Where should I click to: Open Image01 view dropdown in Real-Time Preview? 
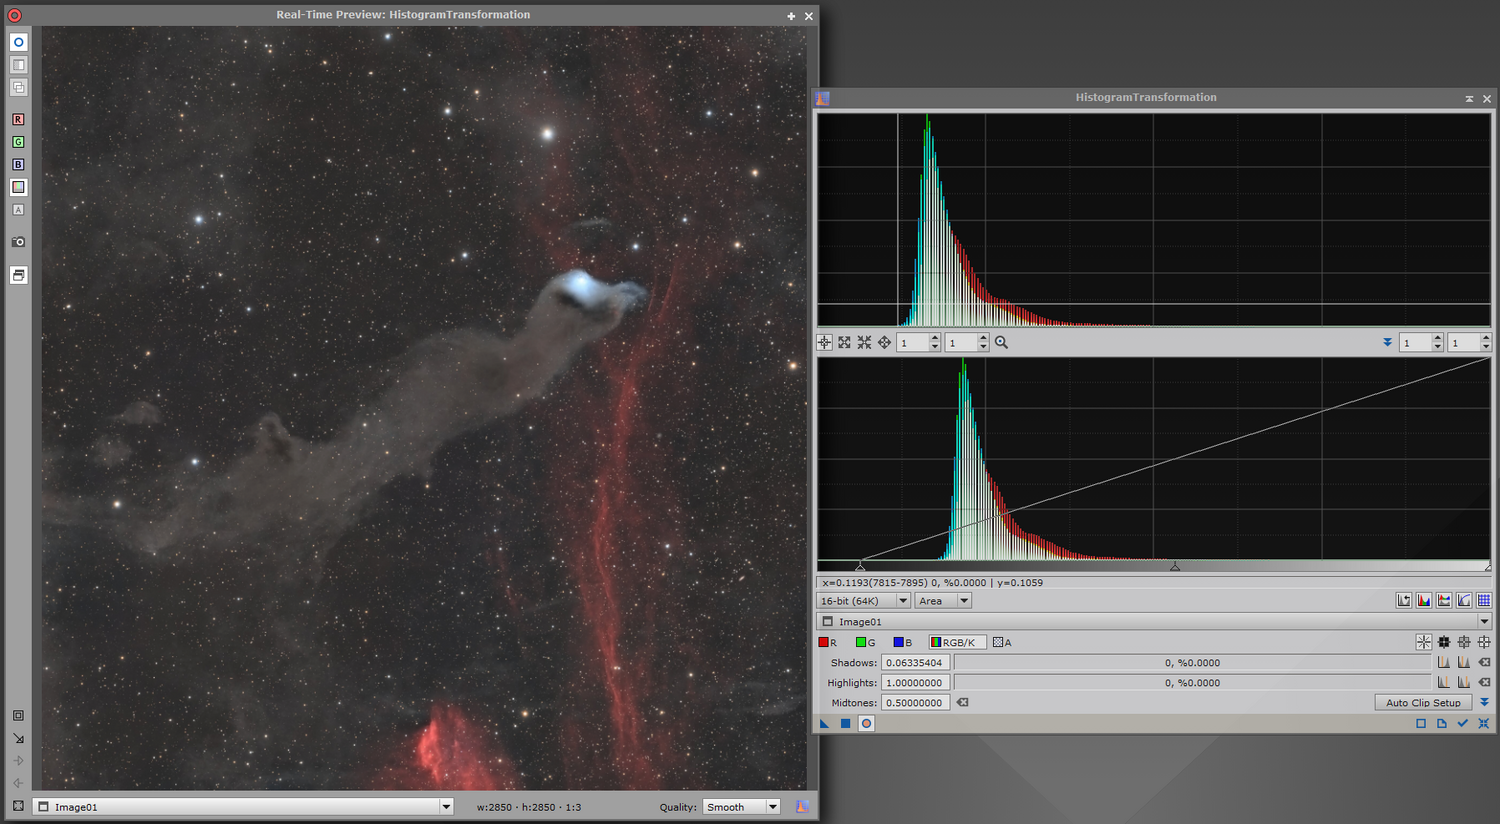click(x=244, y=807)
